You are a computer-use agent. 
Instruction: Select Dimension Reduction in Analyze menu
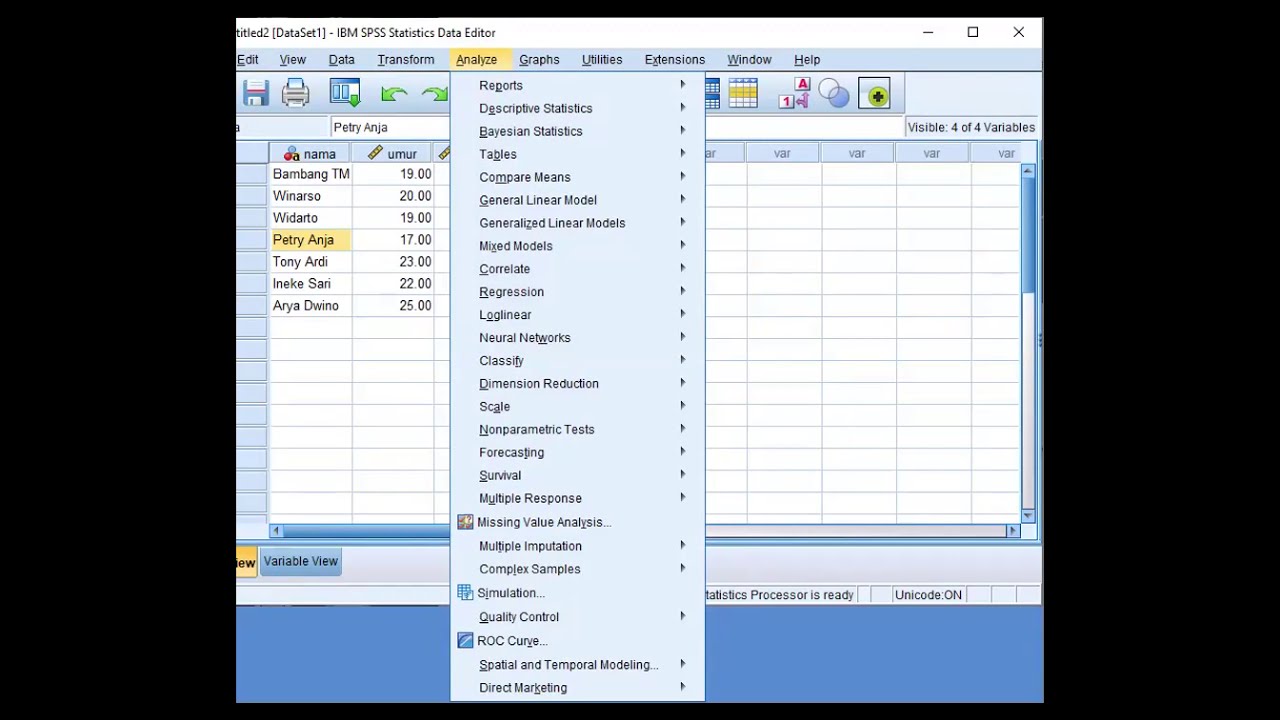click(577, 384)
